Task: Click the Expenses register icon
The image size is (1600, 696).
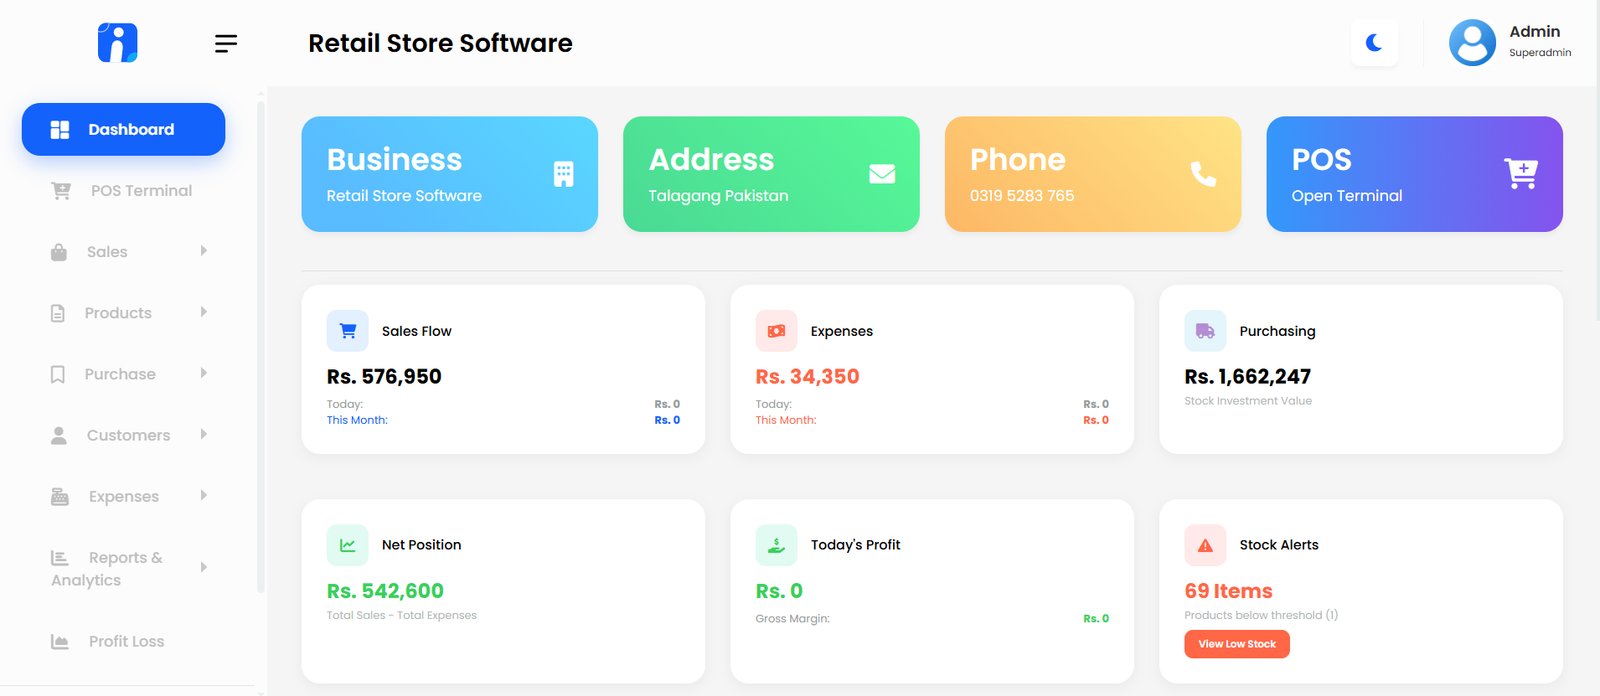Action: click(x=60, y=497)
